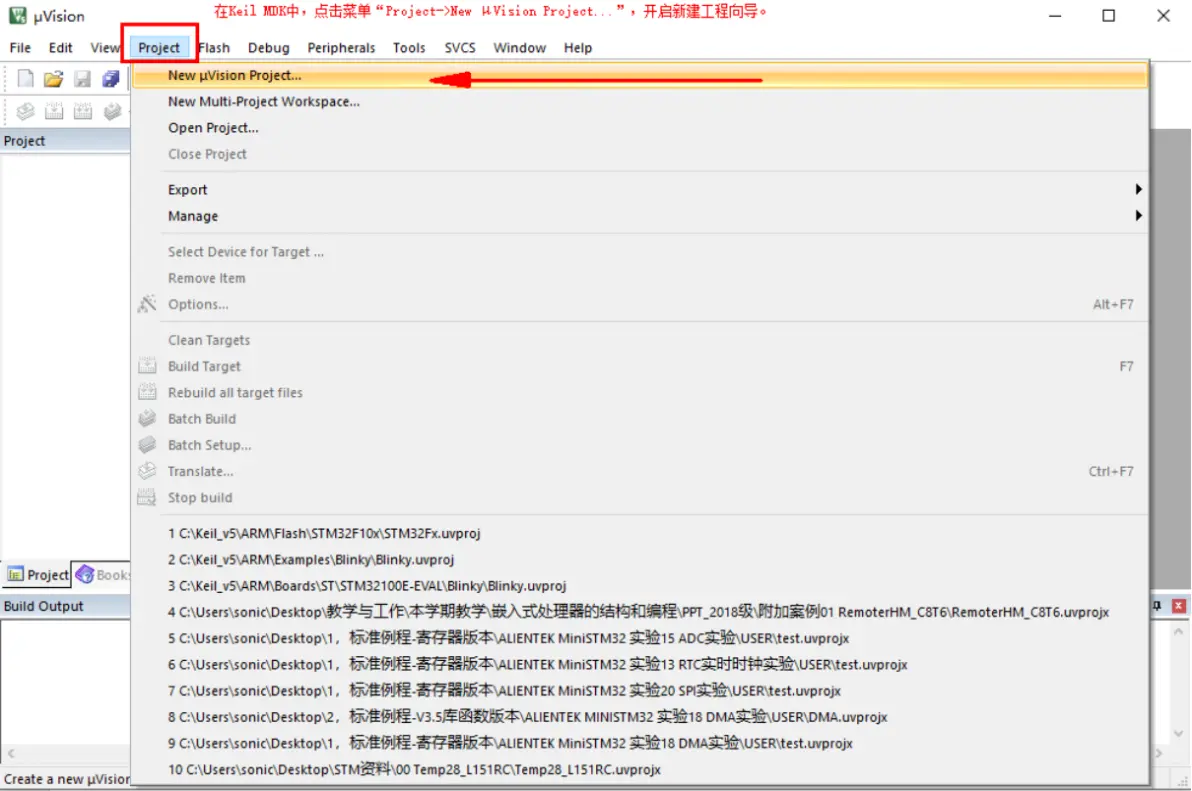This screenshot has width=1192, height=791.
Task: Open recent project 9 DMA test.uvprojx
Action: (x=639, y=743)
